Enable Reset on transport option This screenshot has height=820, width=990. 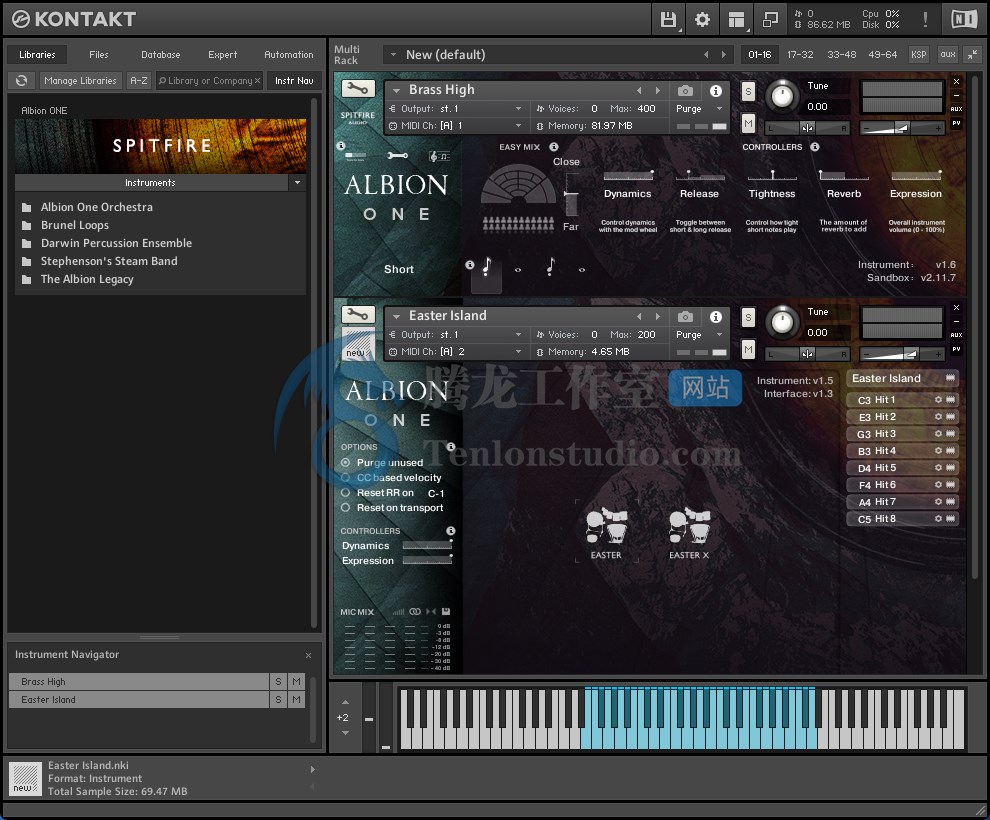pos(345,508)
